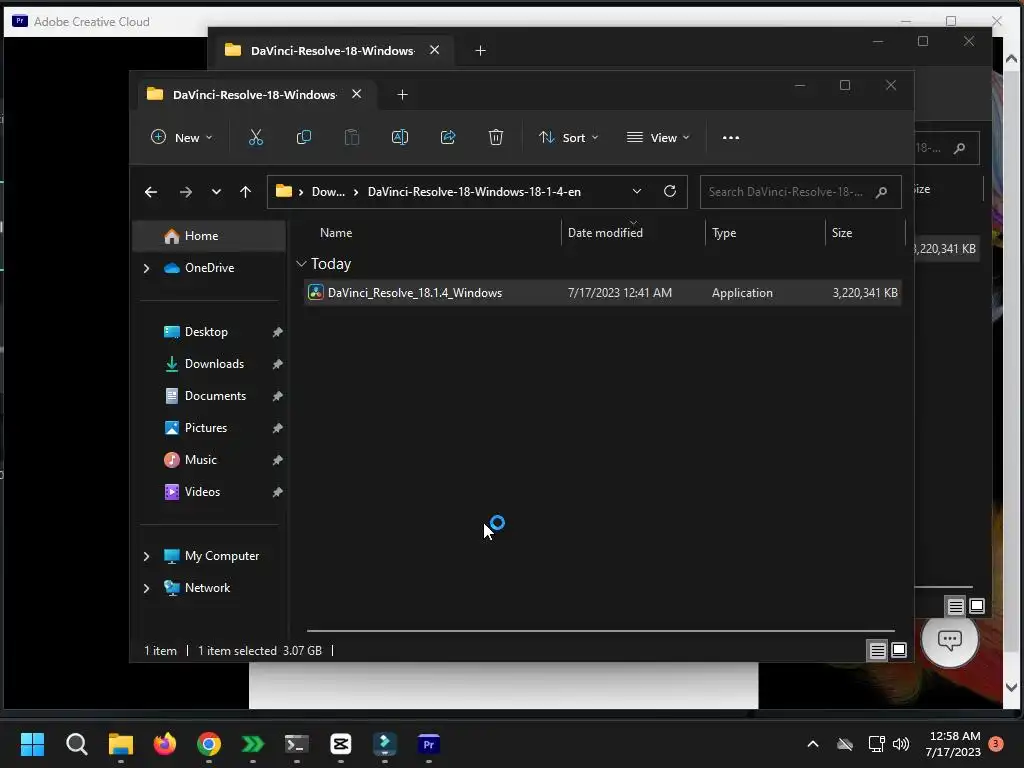This screenshot has height=768, width=1024.
Task: Add a new tab in front Explorer window
Action: (x=402, y=95)
